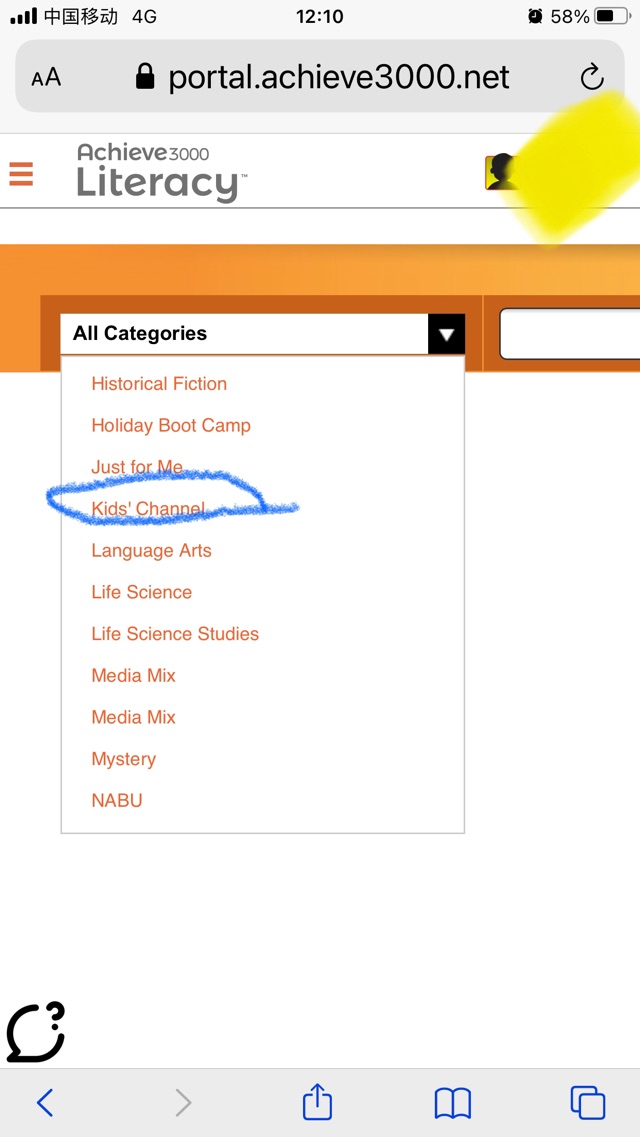Tap the battery indicator in status bar
Image resolution: width=640 pixels, height=1137 pixels.
pos(613,16)
